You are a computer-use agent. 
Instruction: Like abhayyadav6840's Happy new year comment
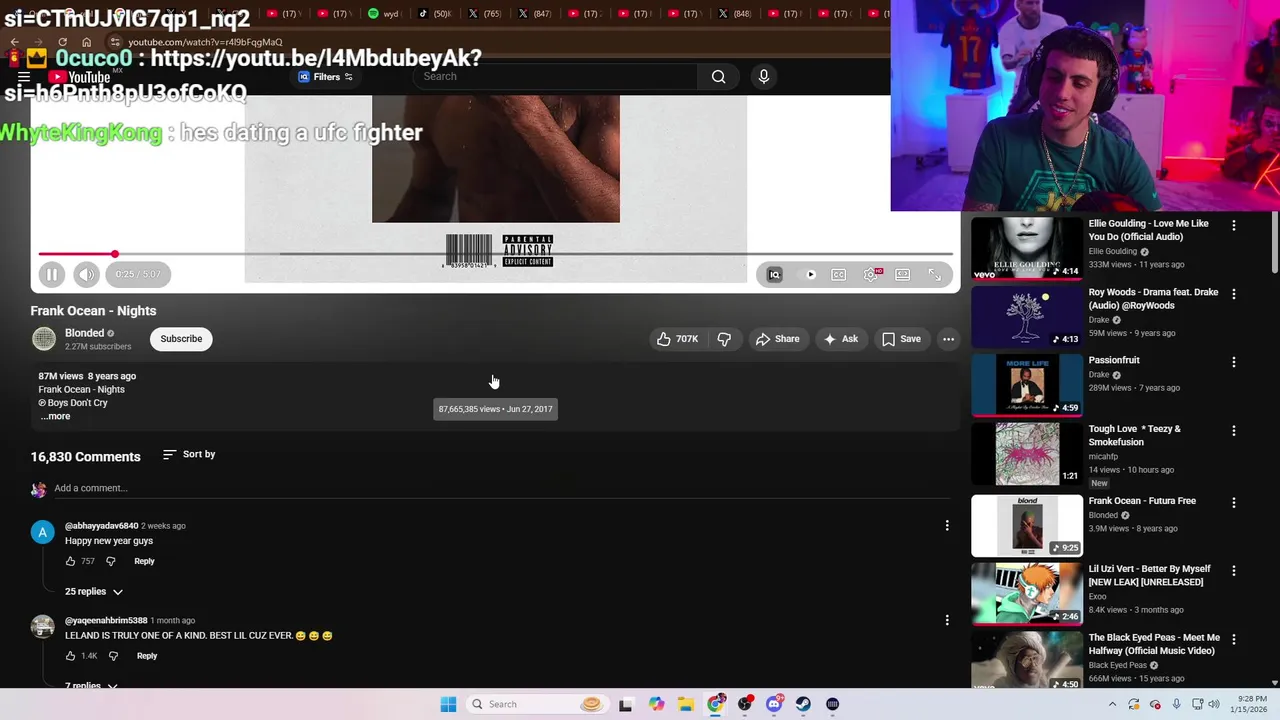click(71, 561)
